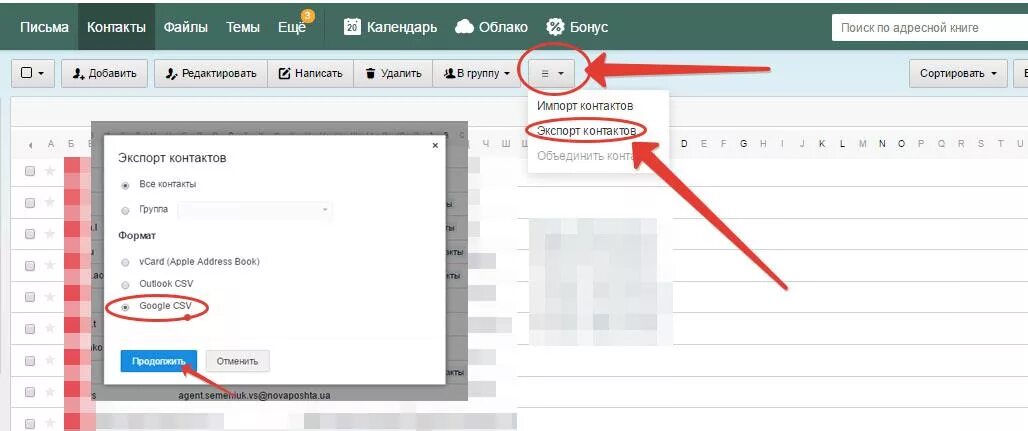Open the Сортировать dropdown
This screenshot has height=431, width=1028.
point(958,73)
